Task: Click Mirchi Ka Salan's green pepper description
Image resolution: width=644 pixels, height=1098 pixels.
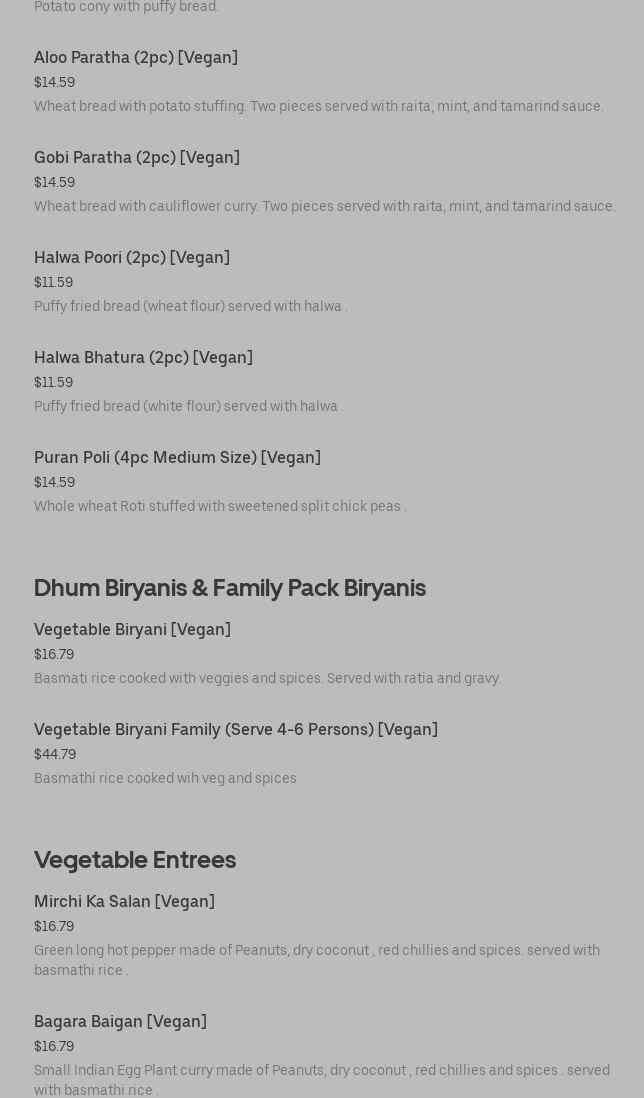Action: (x=317, y=961)
